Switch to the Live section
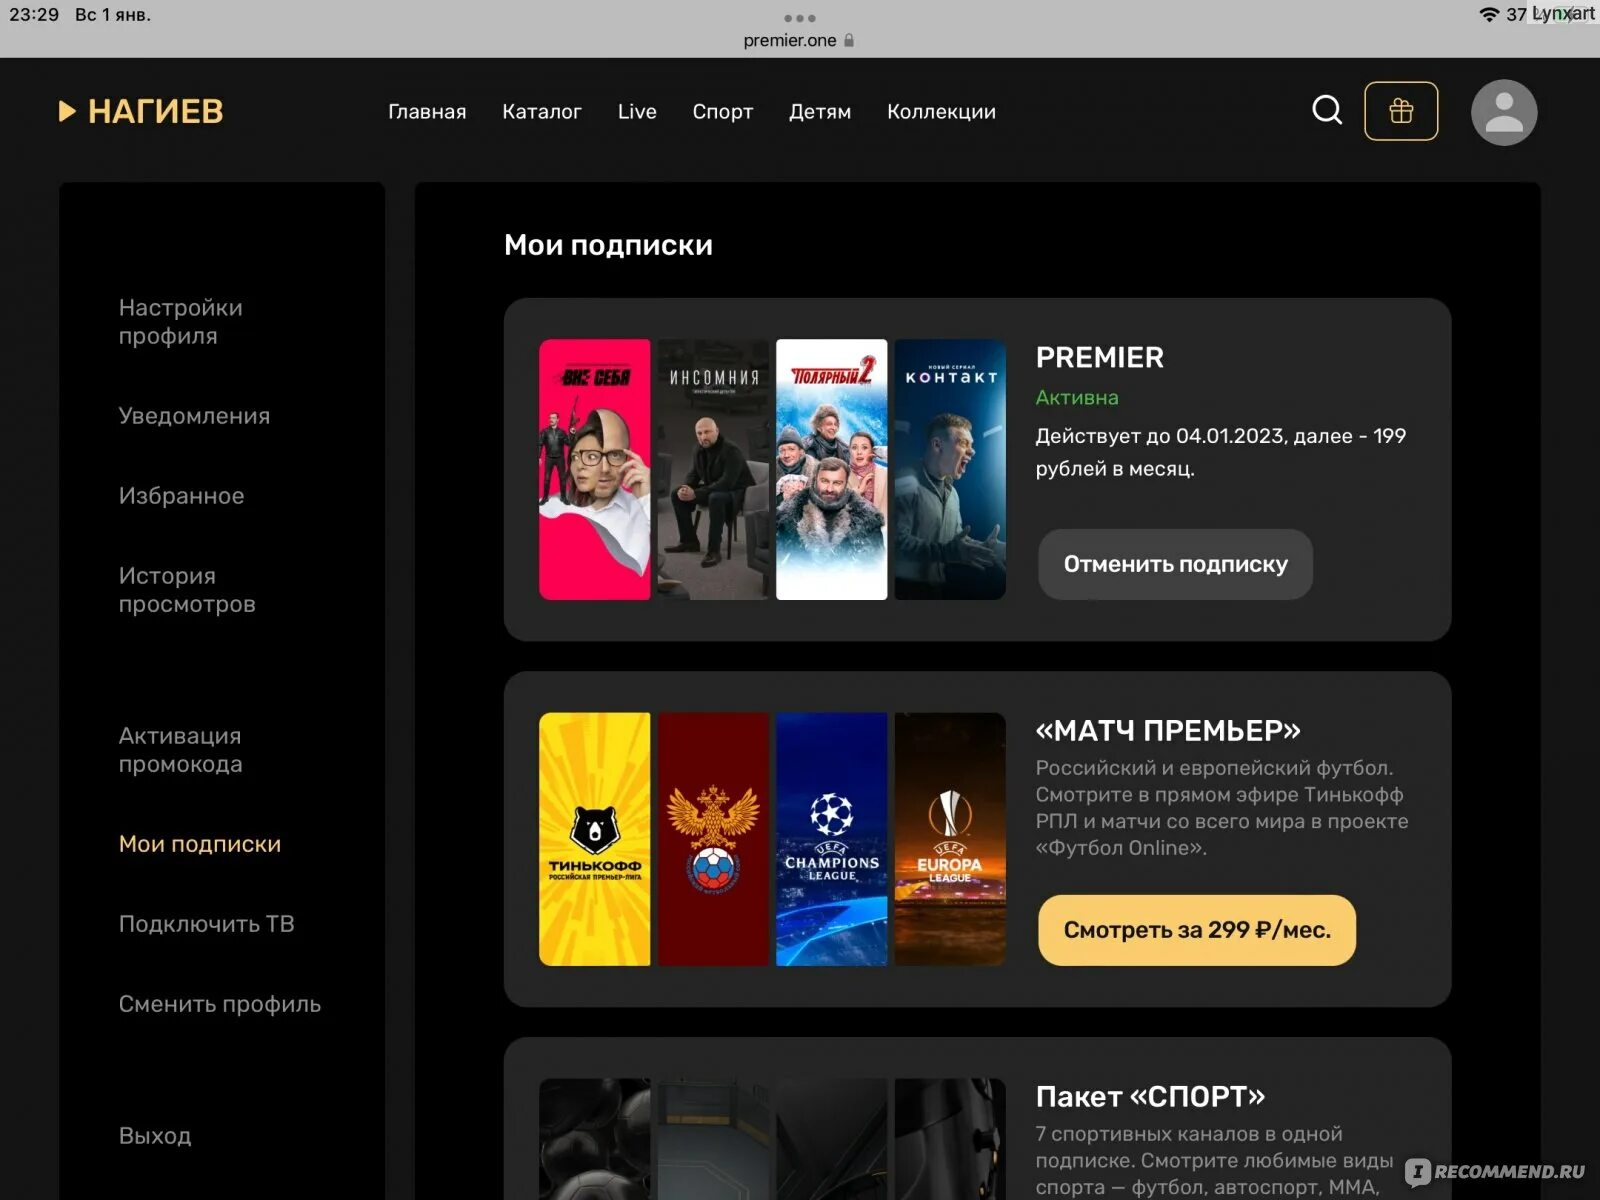 tap(637, 112)
